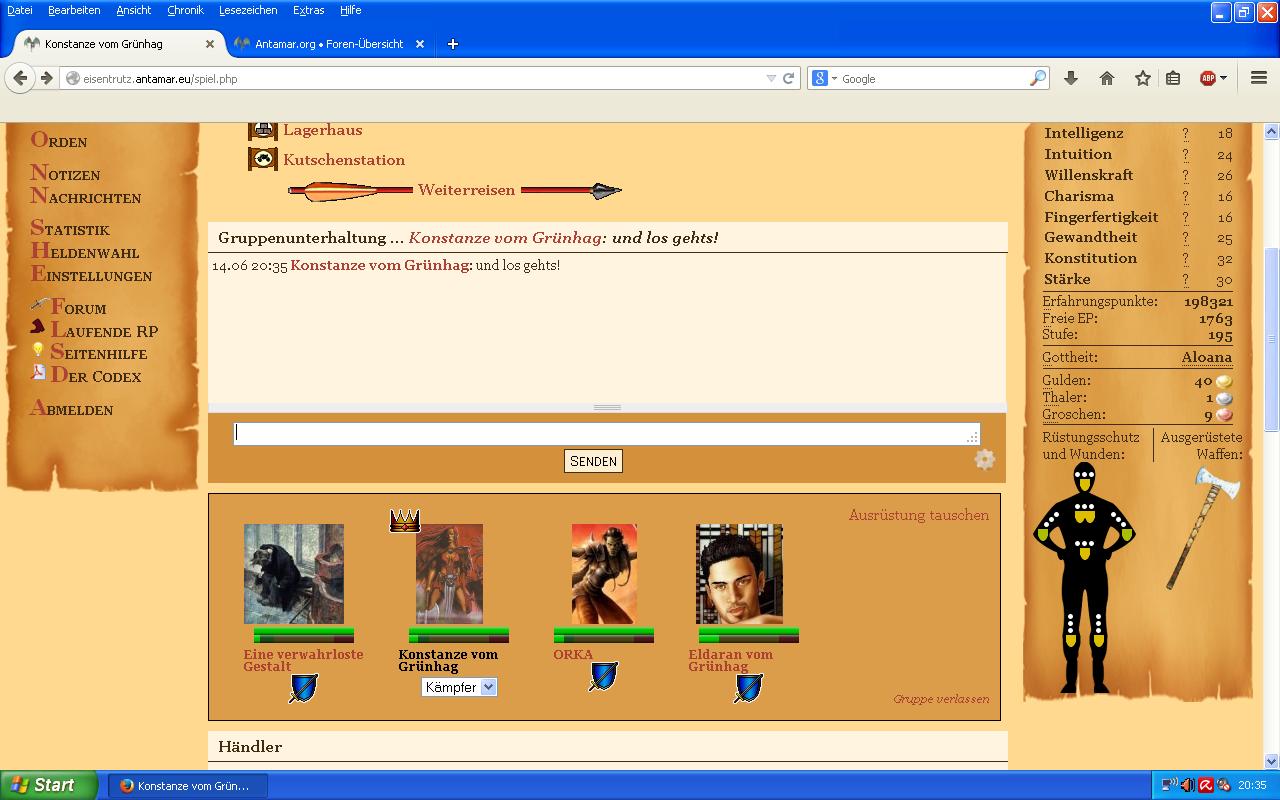Viewport: 1280px width, 800px height.
Task: Click the shield icon under ORKA
Action: (x=603, y=677)
